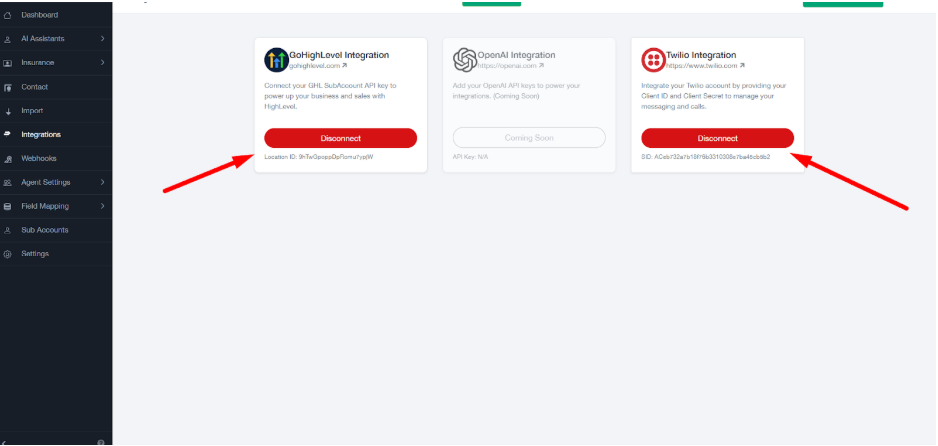Click the Contact icon in sidebar

coord(8,87)
